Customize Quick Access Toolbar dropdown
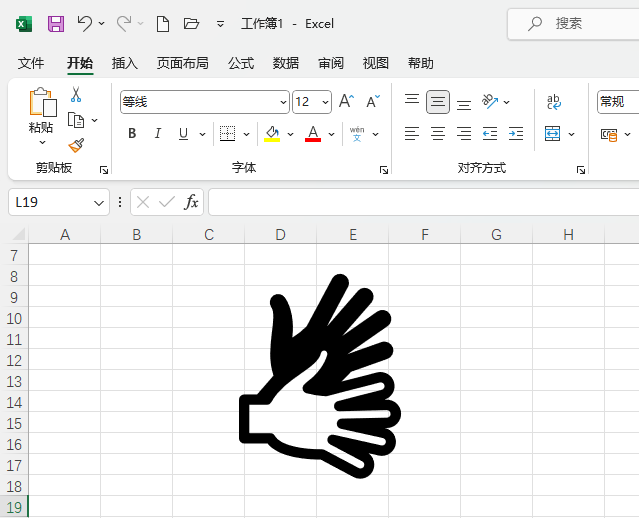639x518 pixels. [220, 24]
